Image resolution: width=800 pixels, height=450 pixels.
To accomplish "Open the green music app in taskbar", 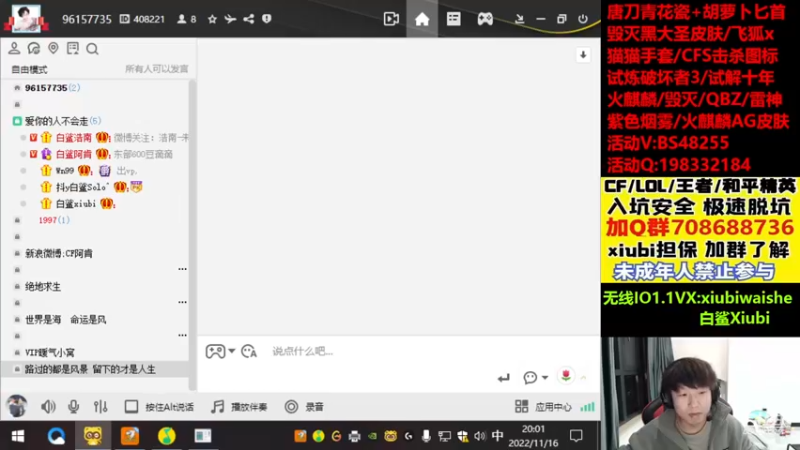I will pyautogui.click(x=166, y=436).
